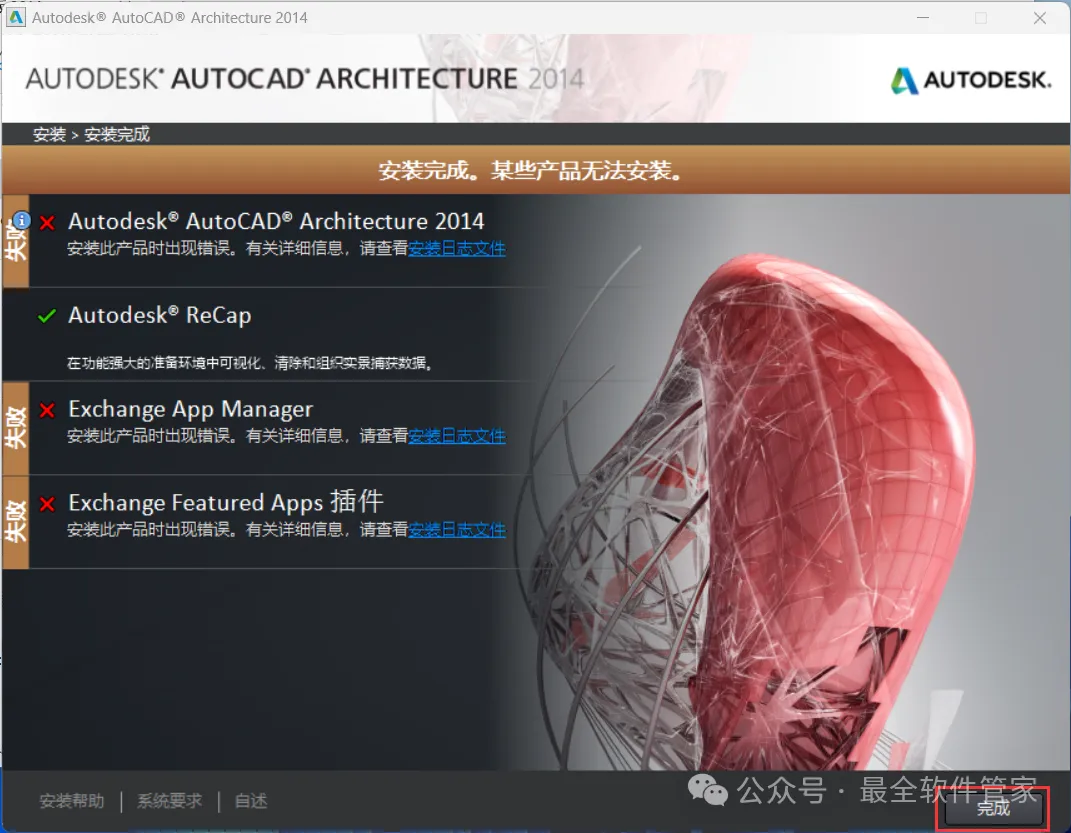Close the installer window
1071x833 pixels.
point(1040,18)
